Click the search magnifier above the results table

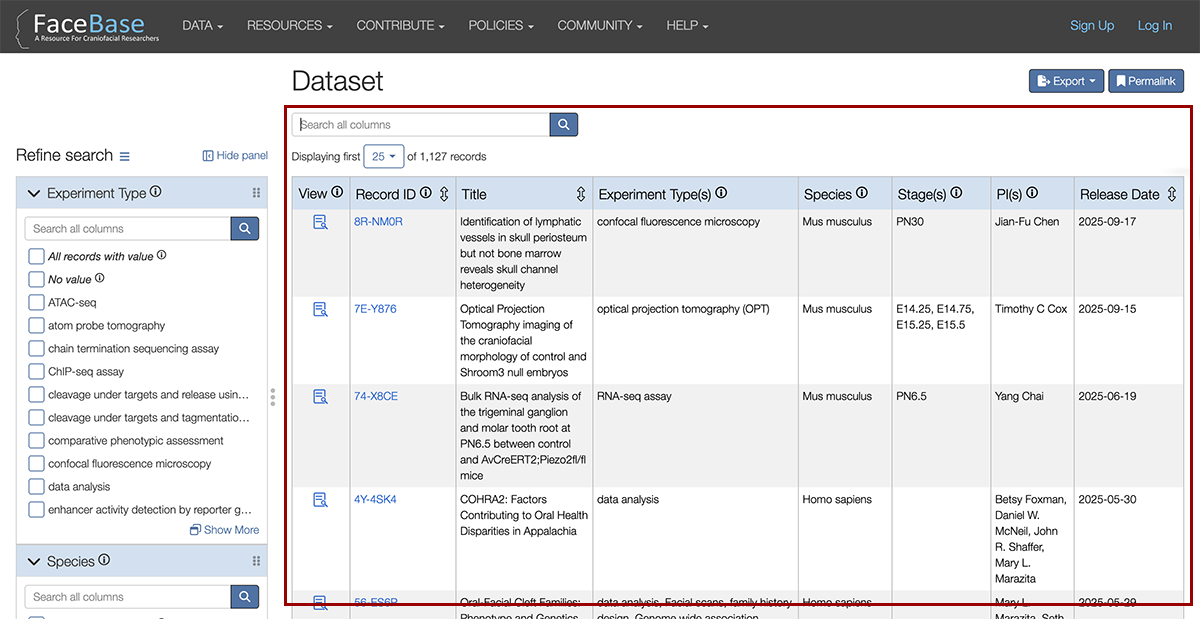point(562,124)
